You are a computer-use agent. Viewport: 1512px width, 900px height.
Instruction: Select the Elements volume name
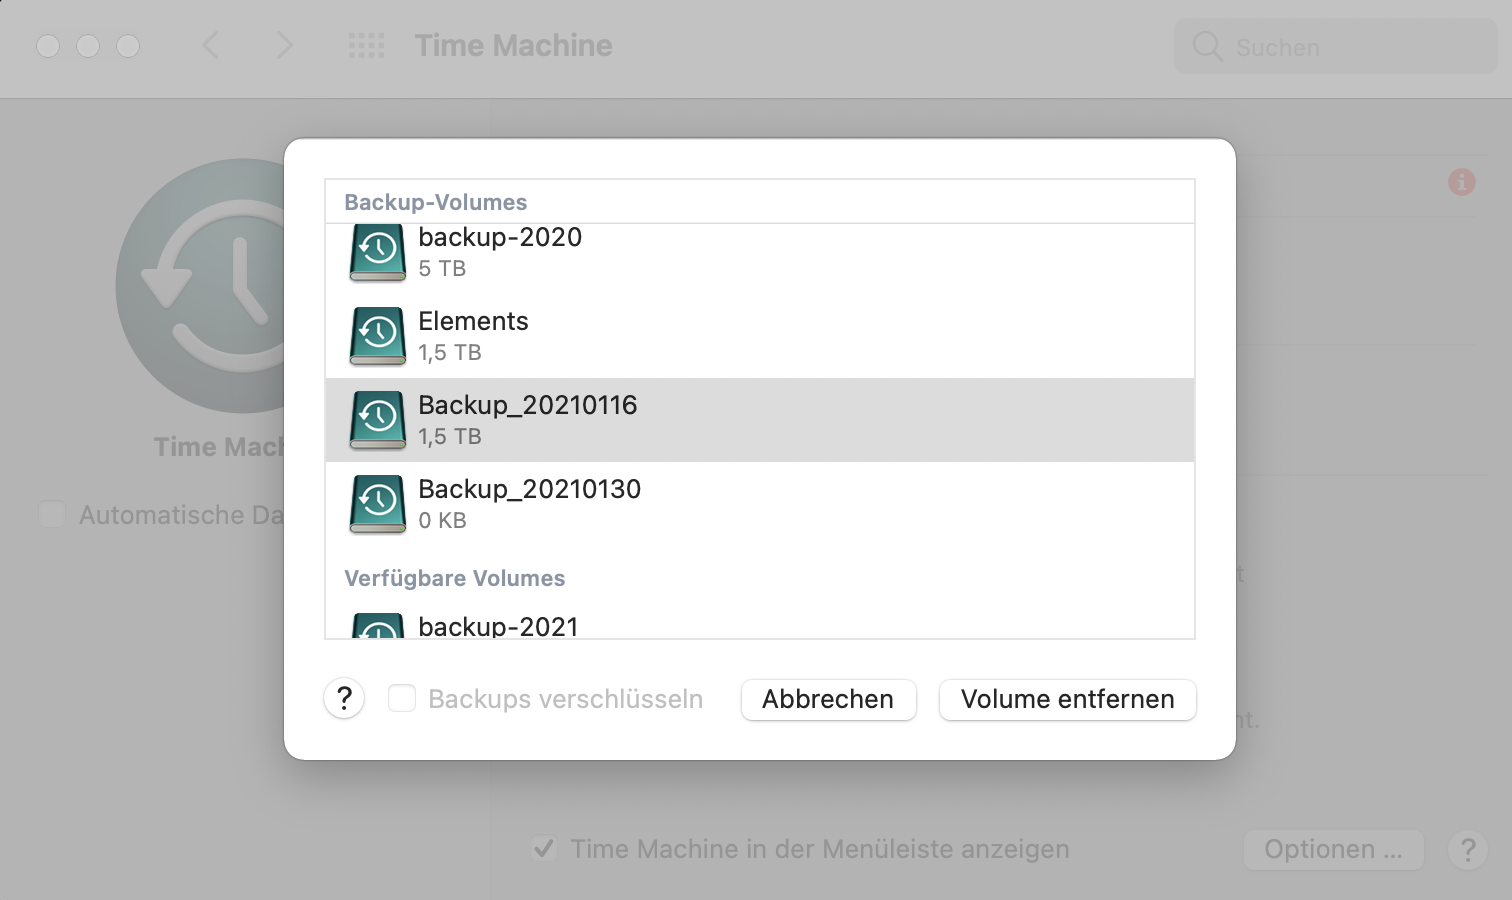[473, 321]
